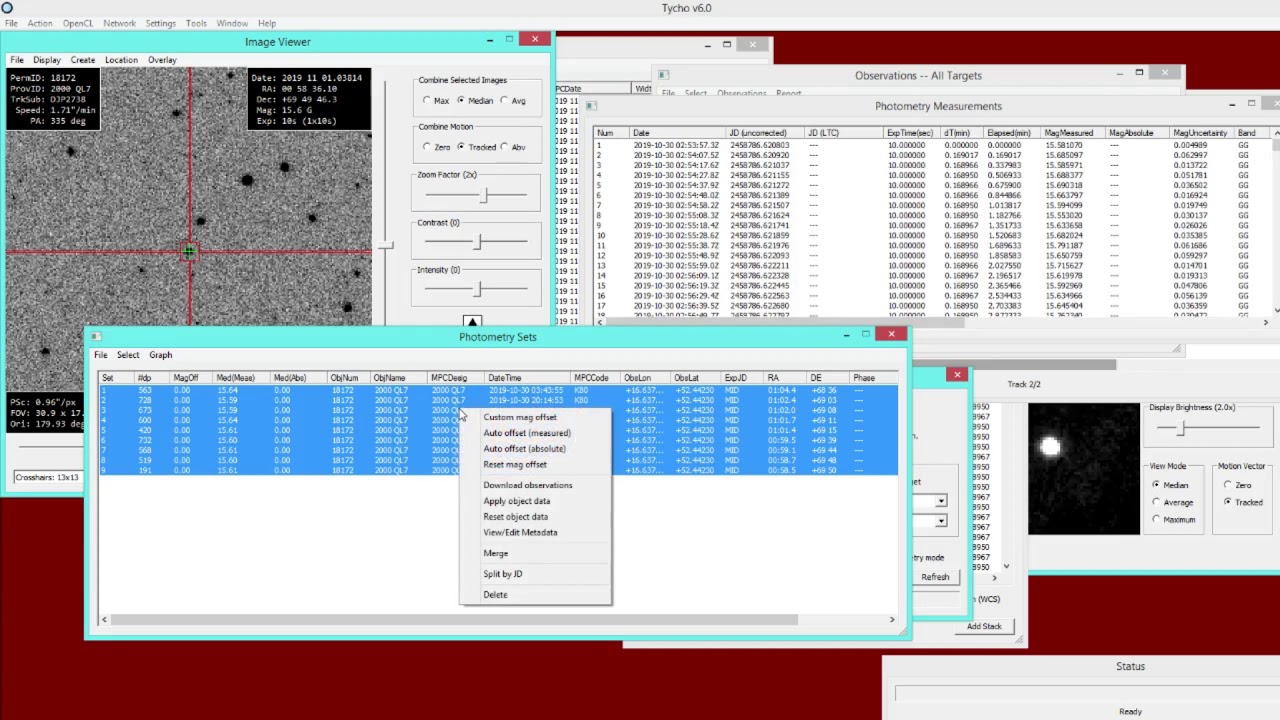Choose Reset mag offset from context menu
This screenshot has width=1280, height=720.
point(515,465)
